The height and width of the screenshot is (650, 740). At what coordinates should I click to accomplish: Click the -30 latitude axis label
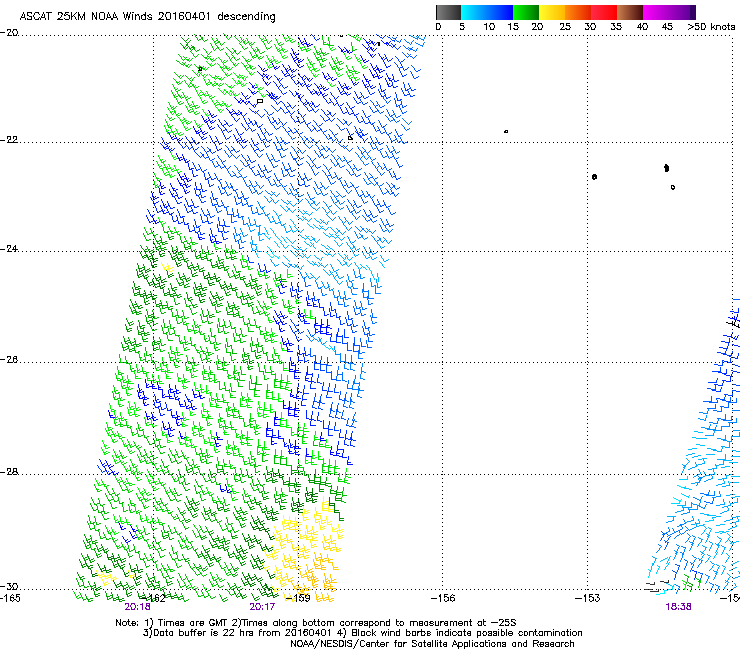[x=9, y=586]
